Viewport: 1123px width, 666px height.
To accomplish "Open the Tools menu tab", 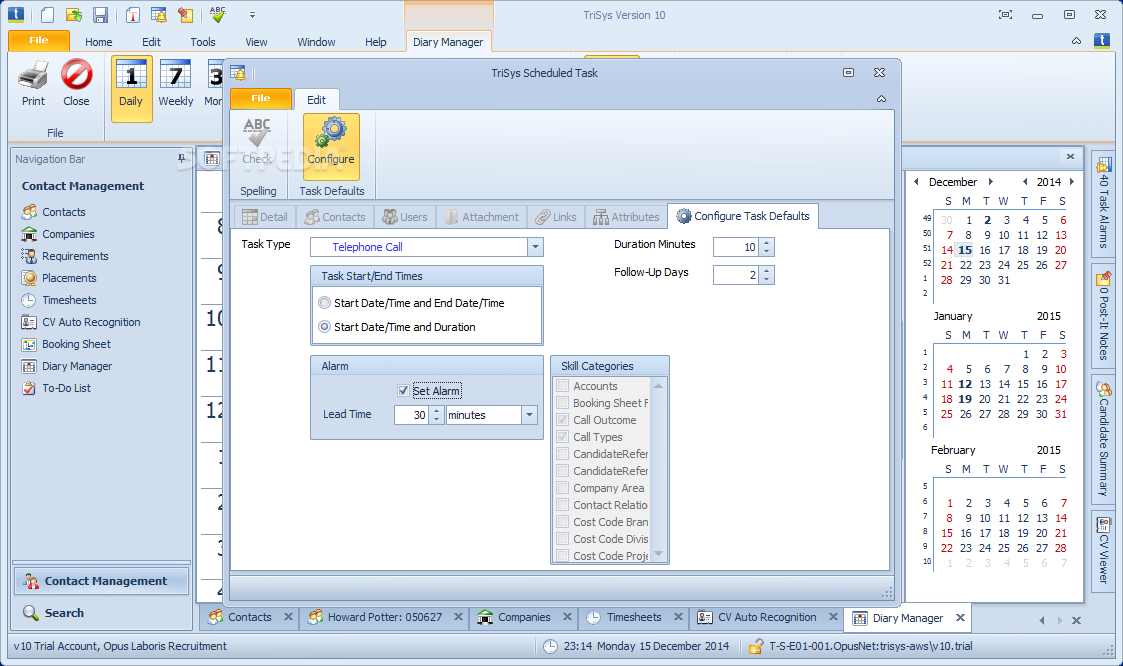I will 203,42.
